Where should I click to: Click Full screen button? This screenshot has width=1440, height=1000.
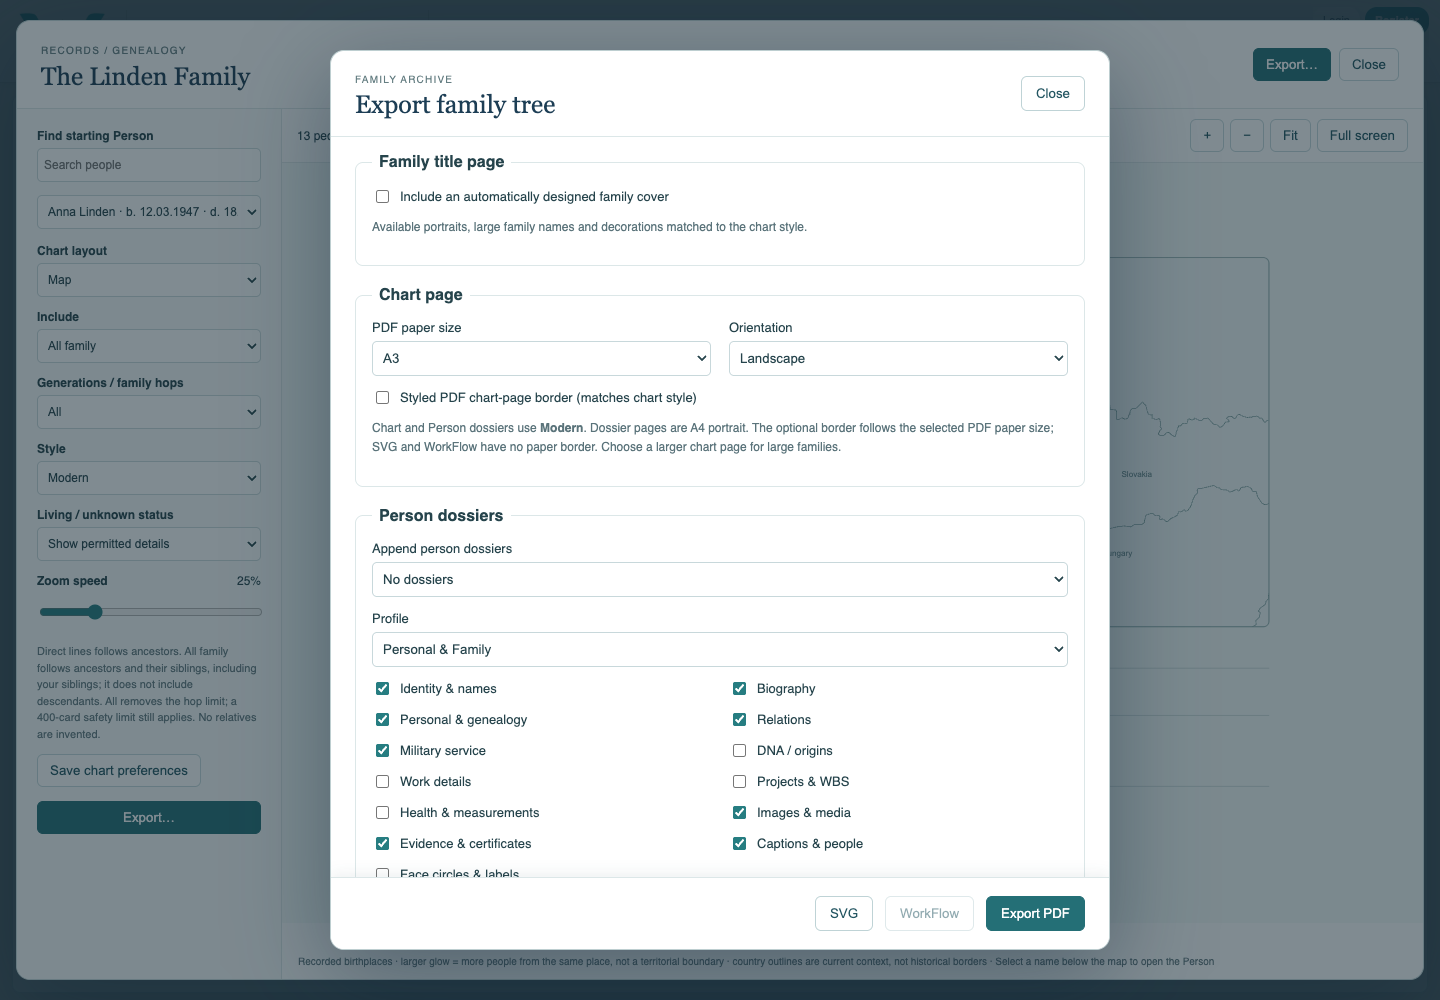[x=1362, y=136]
